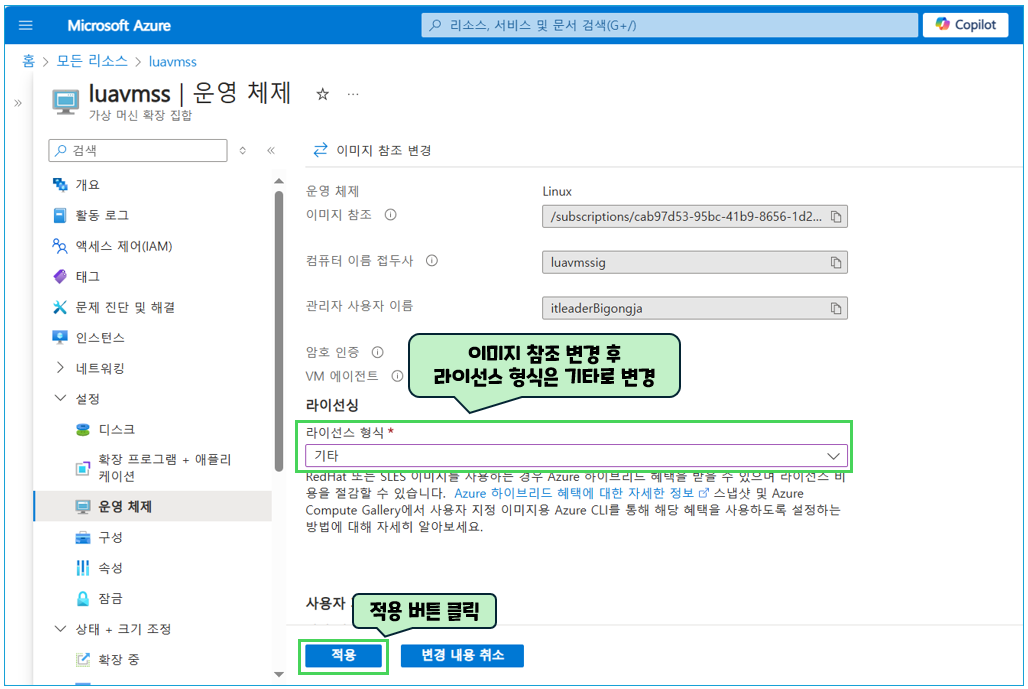Click the itleaderBigongja text field
The width and height of the screenshot is (1028, 689).
click(x=694, y=309)
